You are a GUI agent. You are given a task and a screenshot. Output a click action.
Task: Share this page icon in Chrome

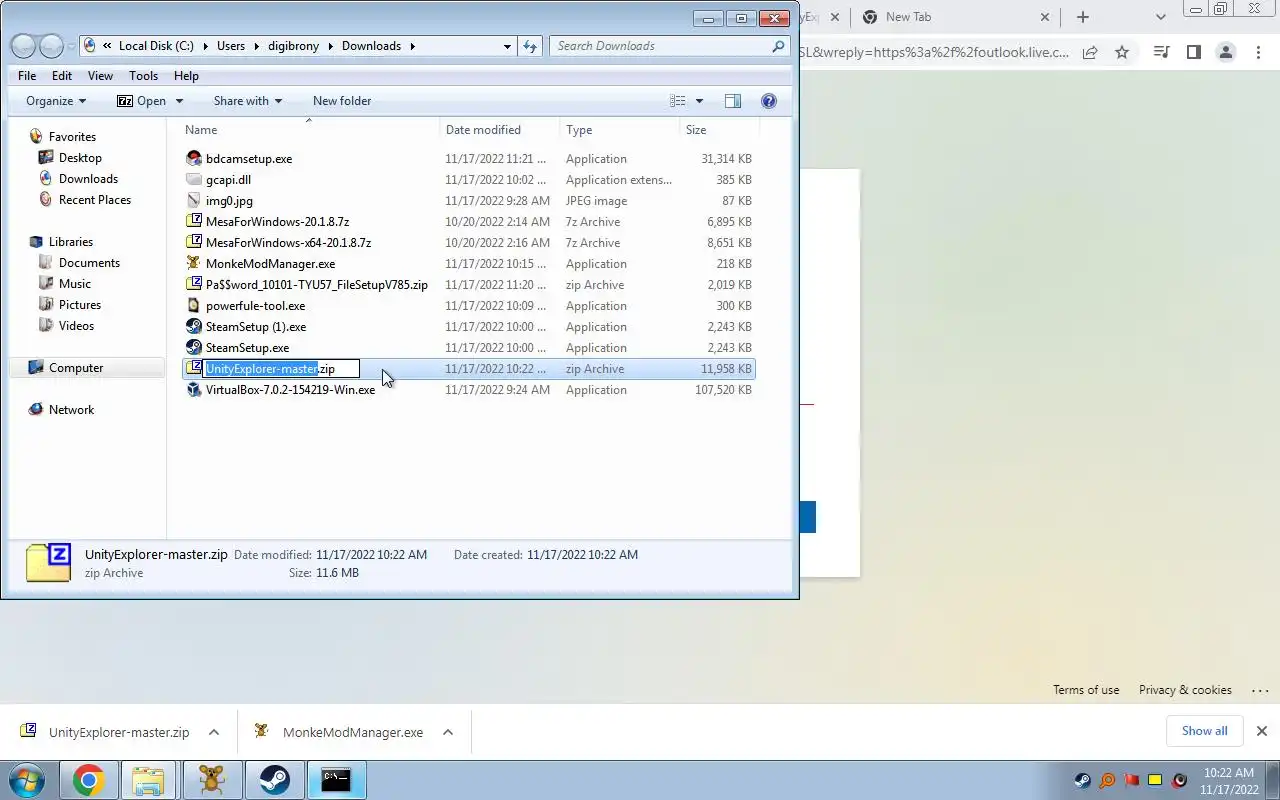[1090, 52]
